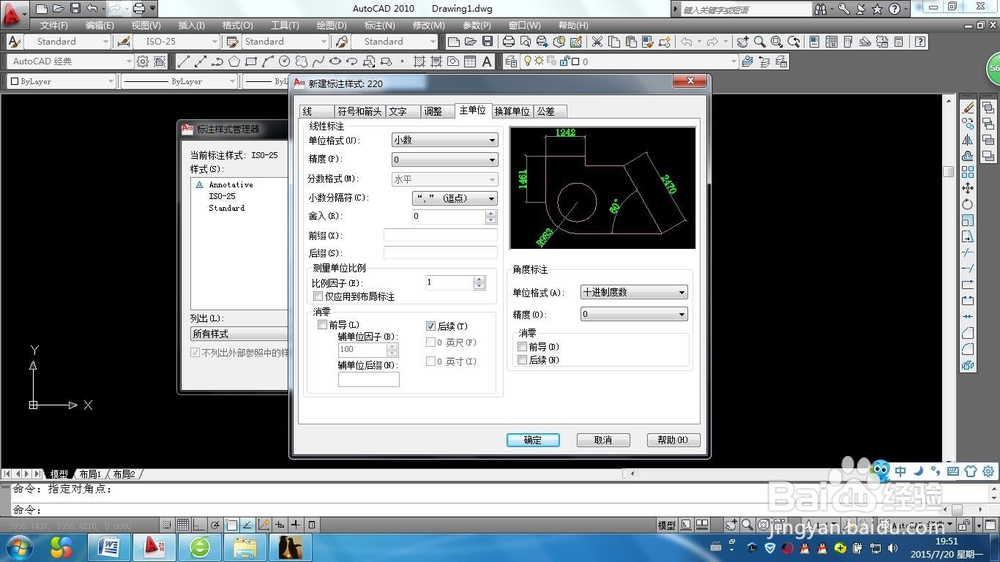Toggle Ortho mode in status bar
The image size is (1000, 562).
[x=199, y=525]
